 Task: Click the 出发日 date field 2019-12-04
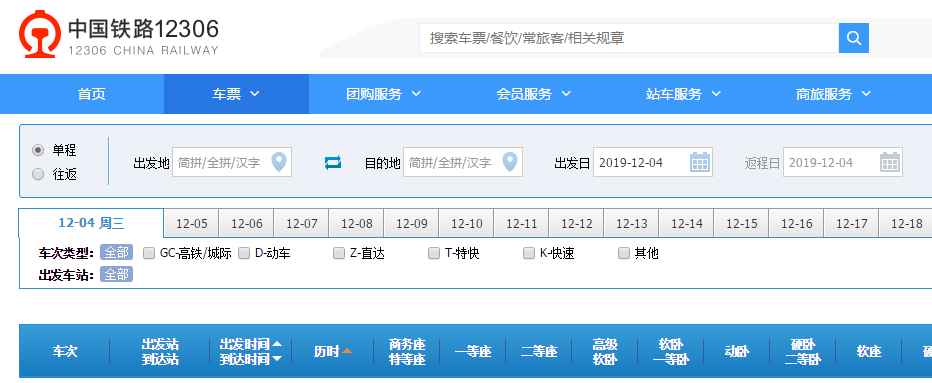653,162
